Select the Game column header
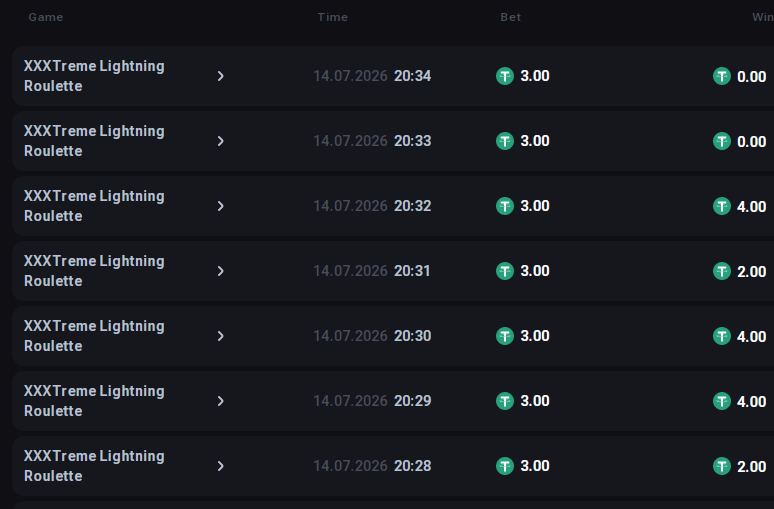The image size is (774, 509). pos(46,17)
